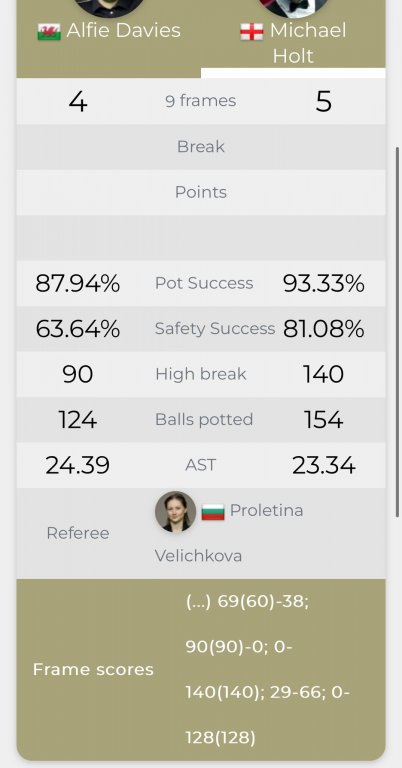Click the Welsh flag icon beside Alfie Davies
The width and height of the screenshot is (402, 768).
click(x=49, y=32)
